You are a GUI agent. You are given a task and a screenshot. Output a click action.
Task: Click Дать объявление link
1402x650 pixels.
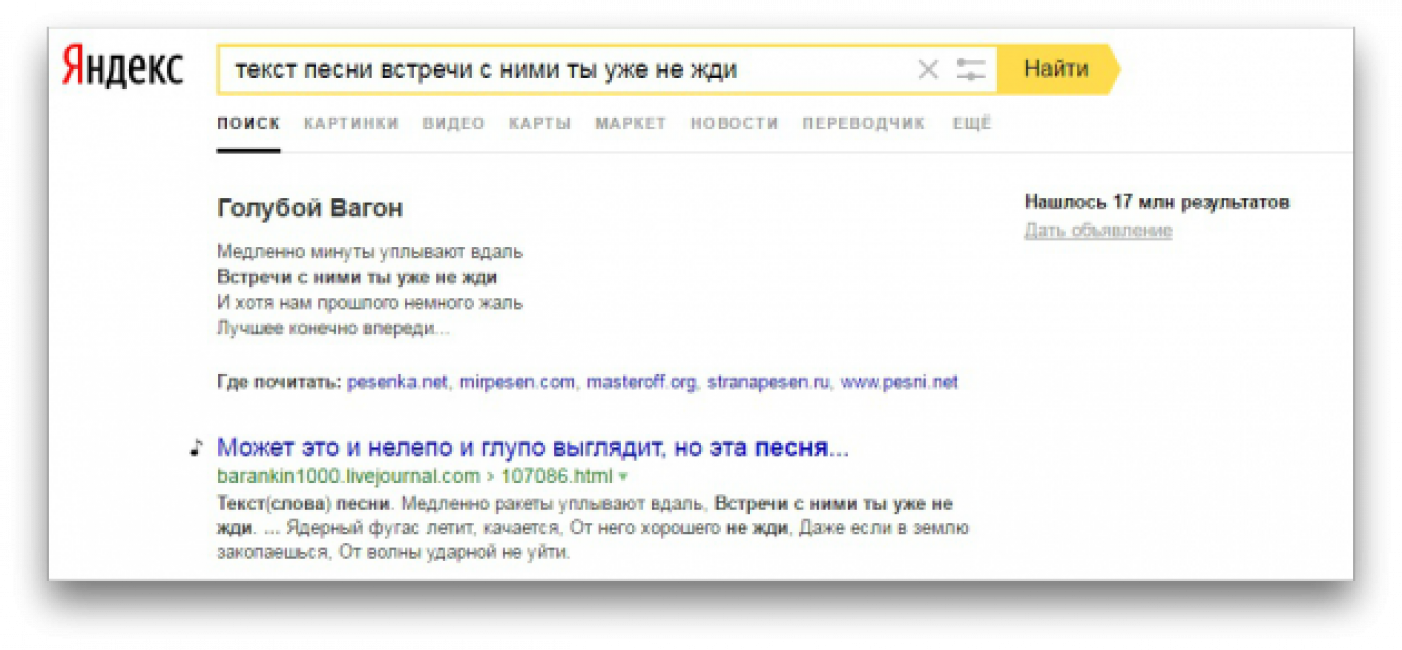click(1097, 231)
